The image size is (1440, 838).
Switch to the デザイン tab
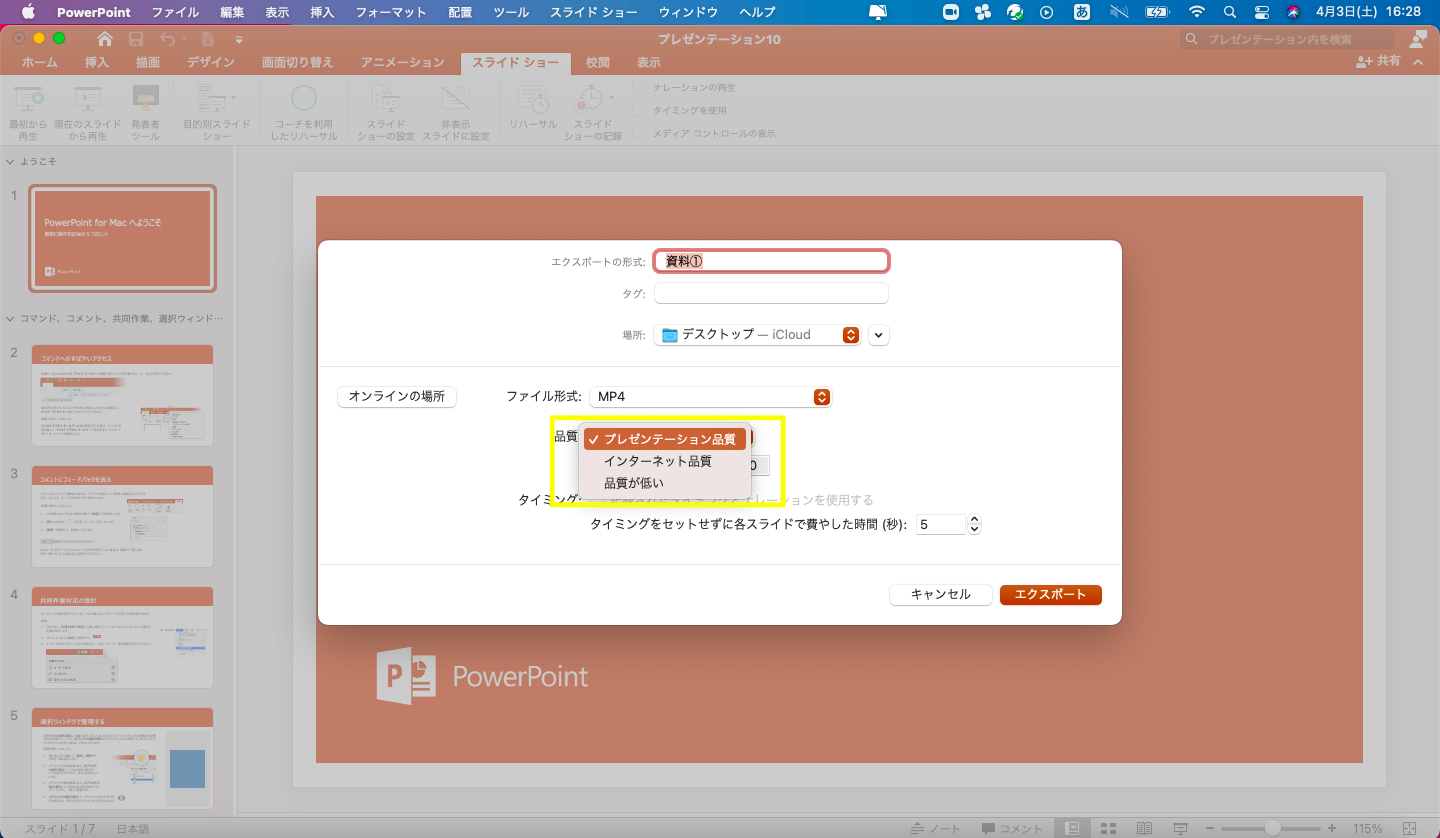pyautogui.click(x=210, y=62)
